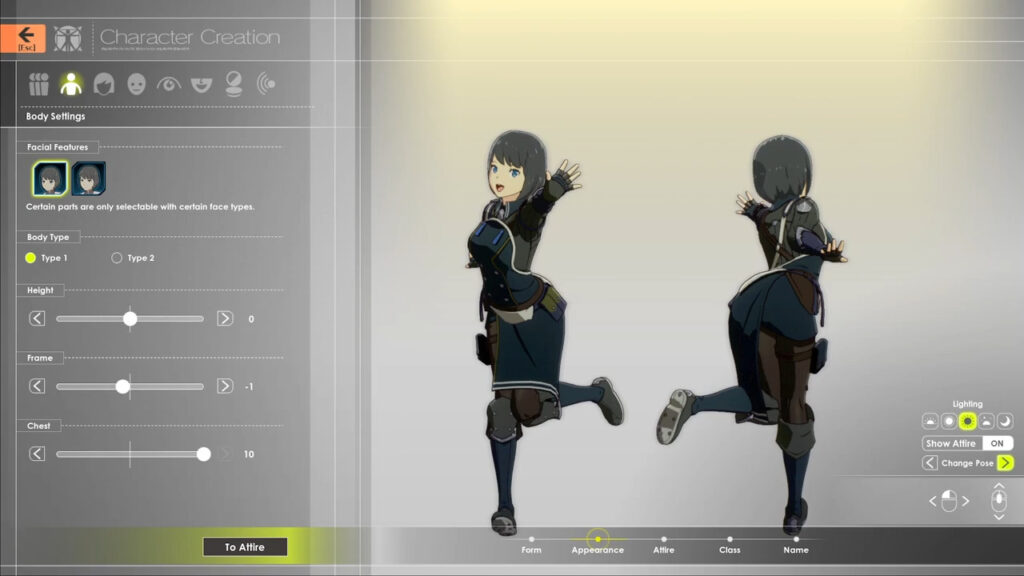Open the mouth category icon
1024x576 pixels.
pyautogui.click(x=201, y=84)
